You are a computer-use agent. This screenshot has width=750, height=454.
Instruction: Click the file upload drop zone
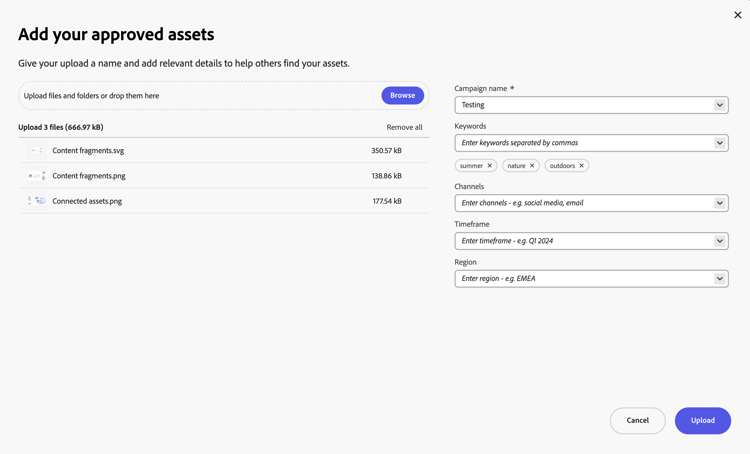pos(224,95)
